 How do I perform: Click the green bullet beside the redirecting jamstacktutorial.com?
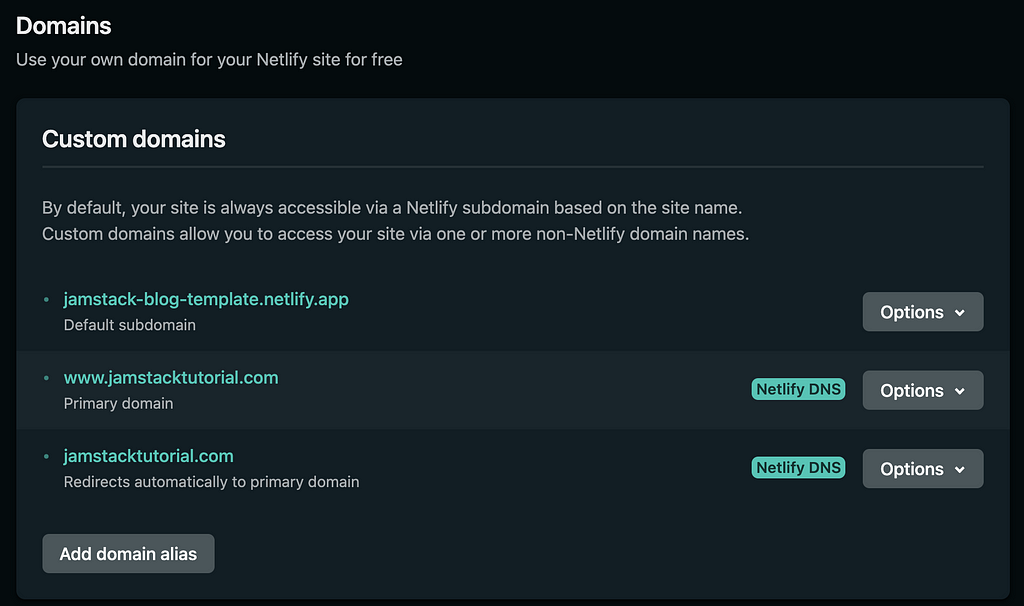click(46, 456)
